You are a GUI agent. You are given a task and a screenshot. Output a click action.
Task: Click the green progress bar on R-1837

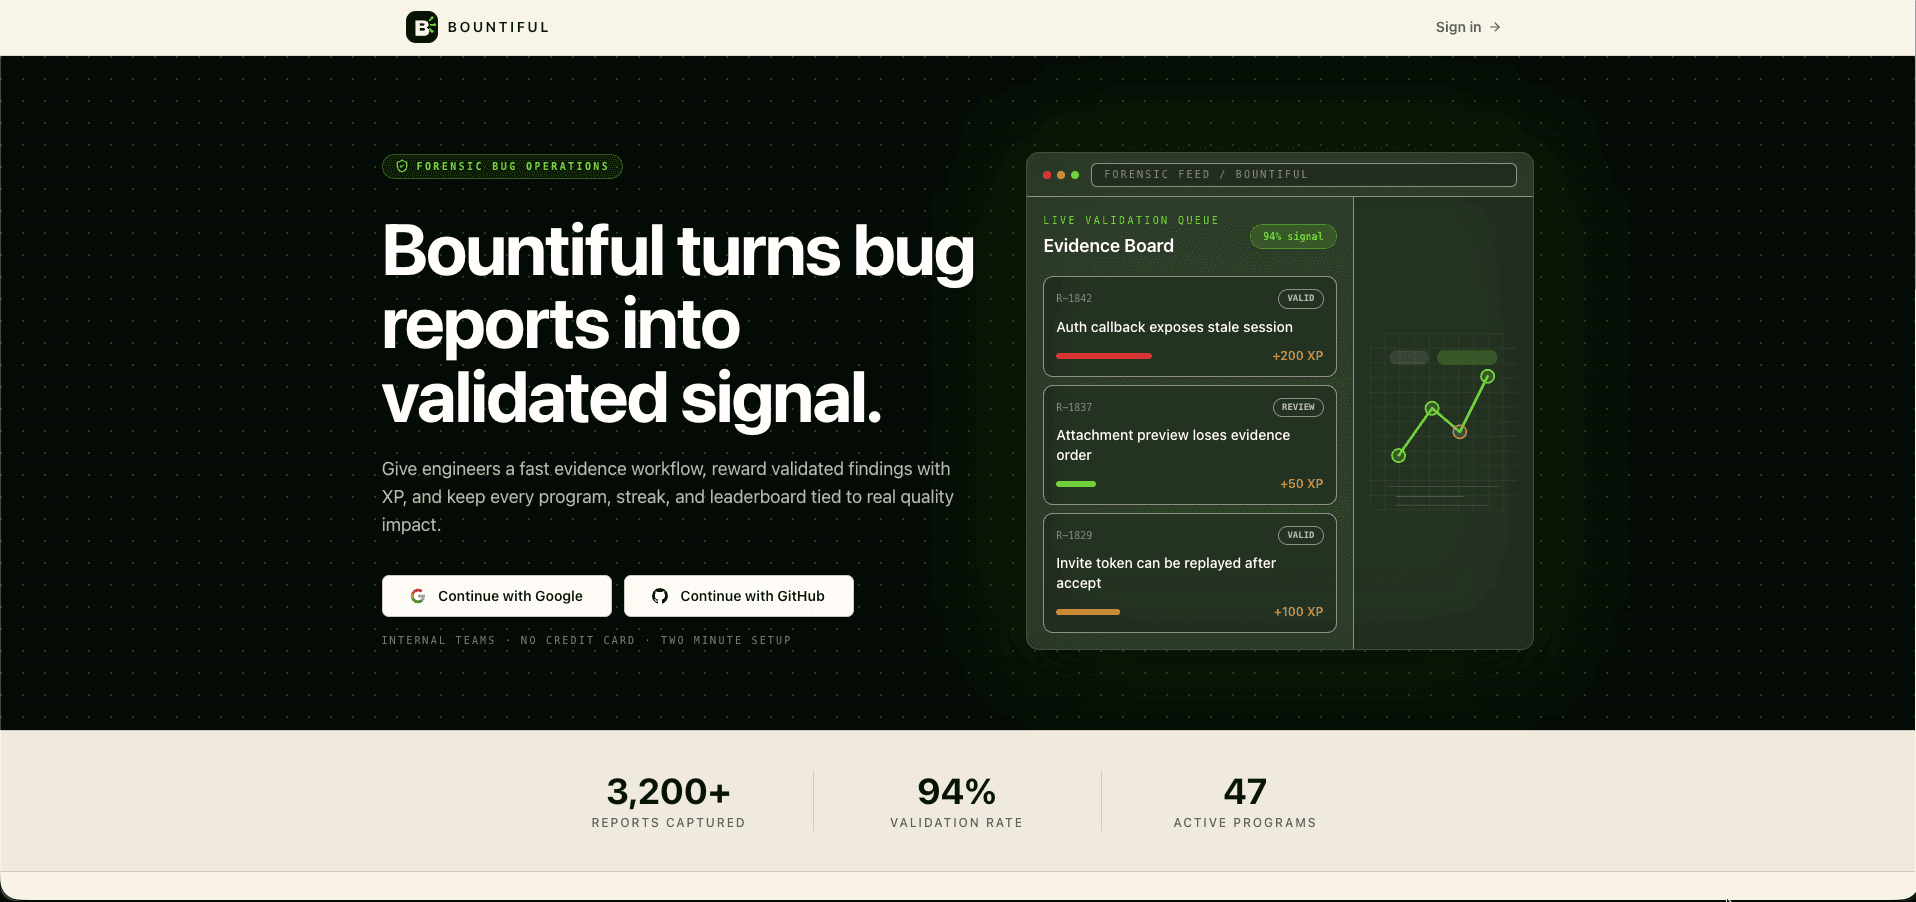[1076, 484]
